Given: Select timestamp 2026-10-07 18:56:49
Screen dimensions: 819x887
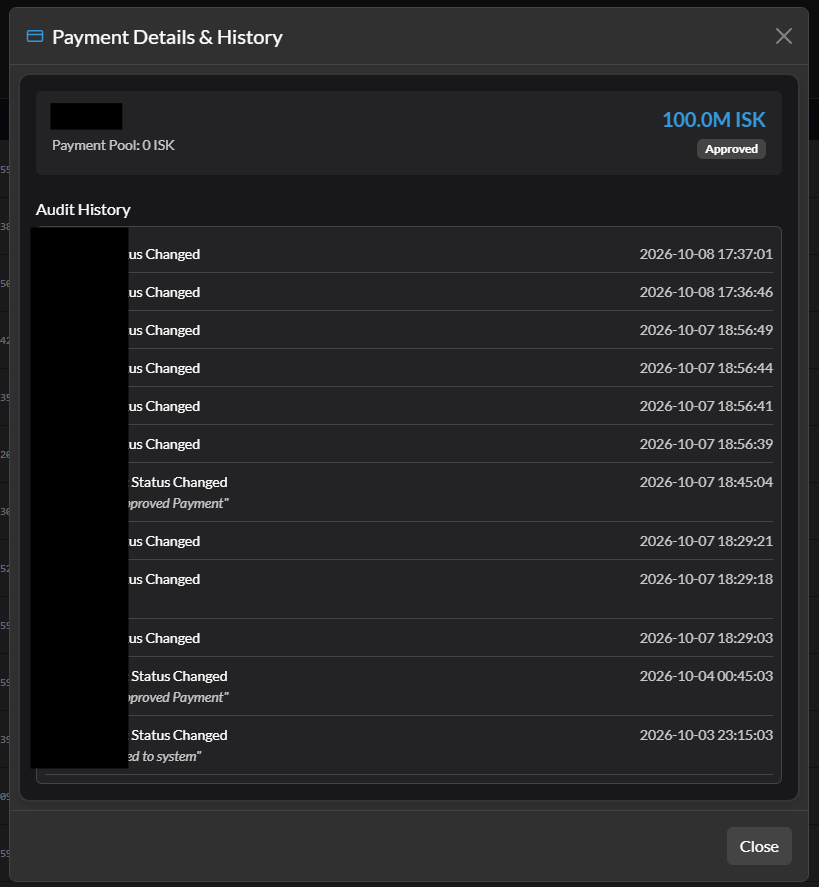Looking at the screenshot, I should (x=706, y=330).
